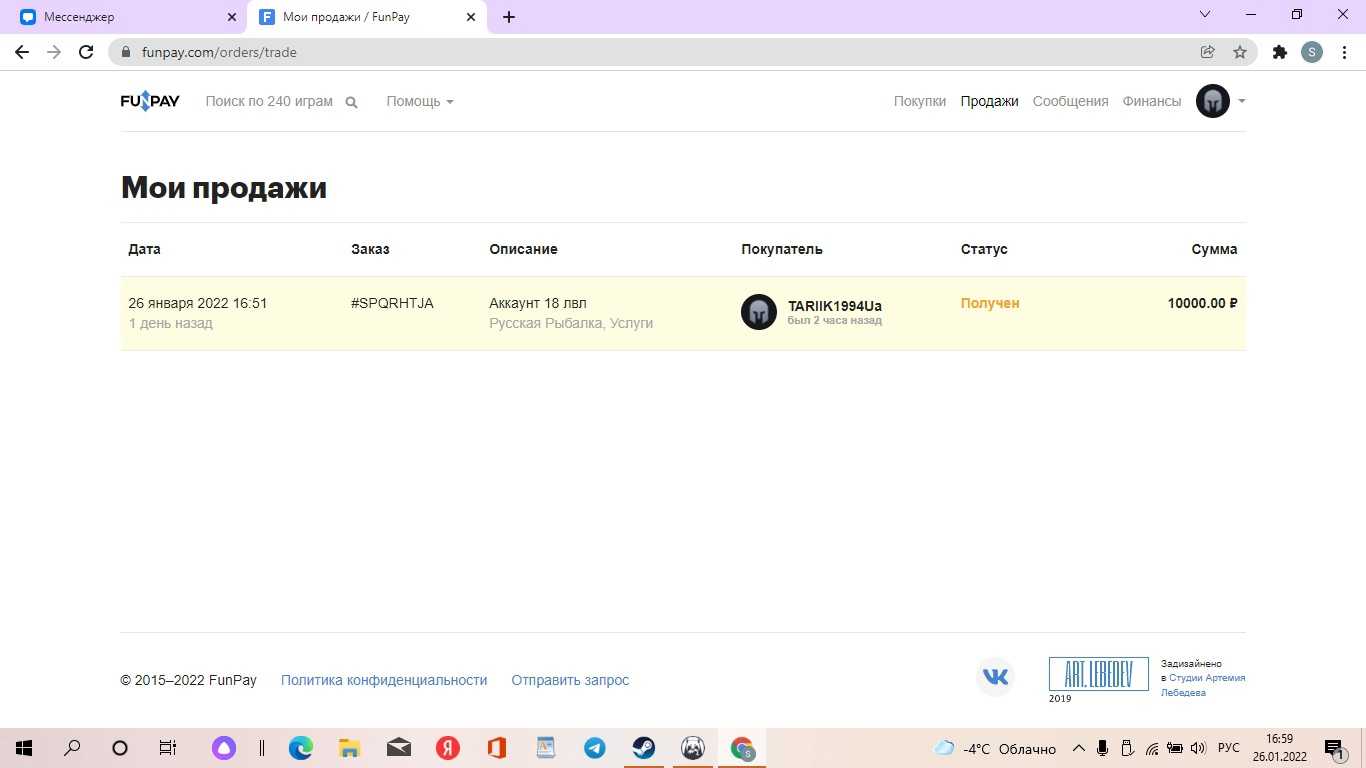This screenshot has height=768, width=1366.
Task: Open Политика конфиденциальности link
Action: point(384,680)
